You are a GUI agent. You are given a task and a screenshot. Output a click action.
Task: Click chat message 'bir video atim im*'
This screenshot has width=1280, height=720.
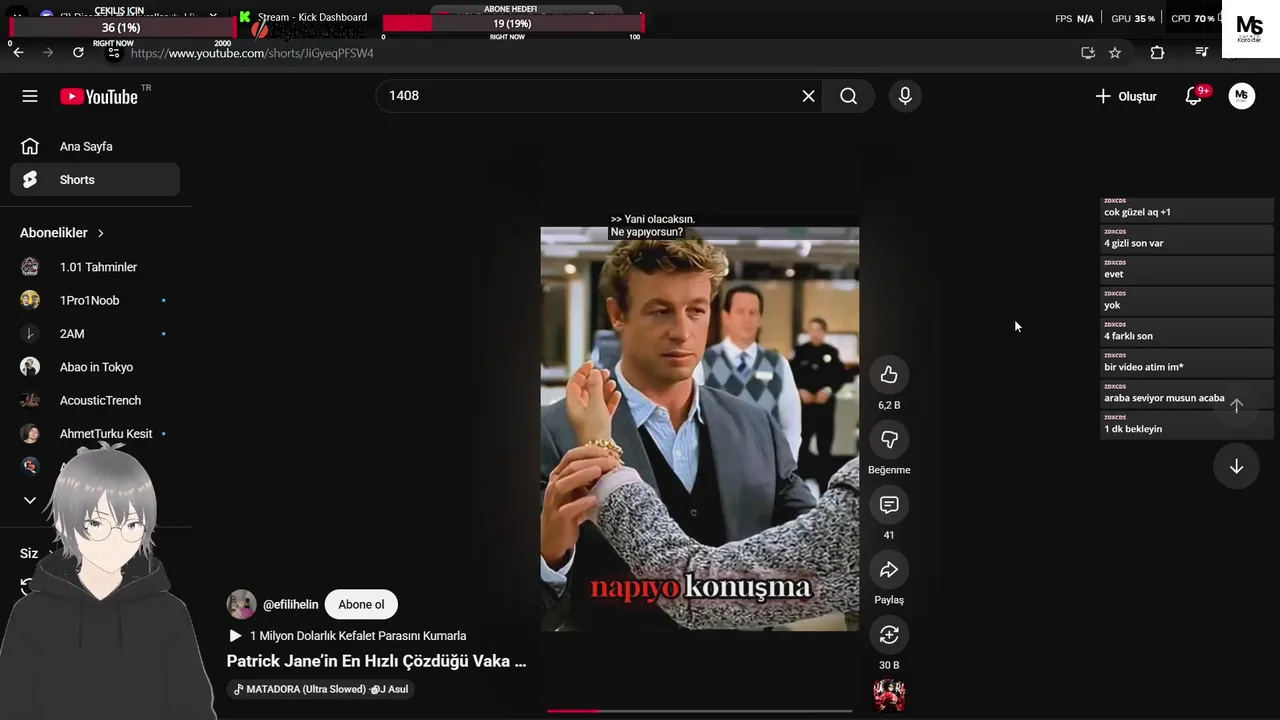pyautogui.click(x=1187, y=363)
